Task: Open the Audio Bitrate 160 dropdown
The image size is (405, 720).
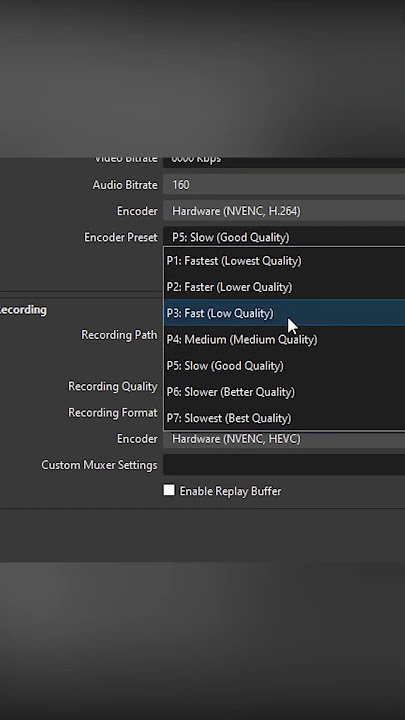Action: [x=284, y=185]
